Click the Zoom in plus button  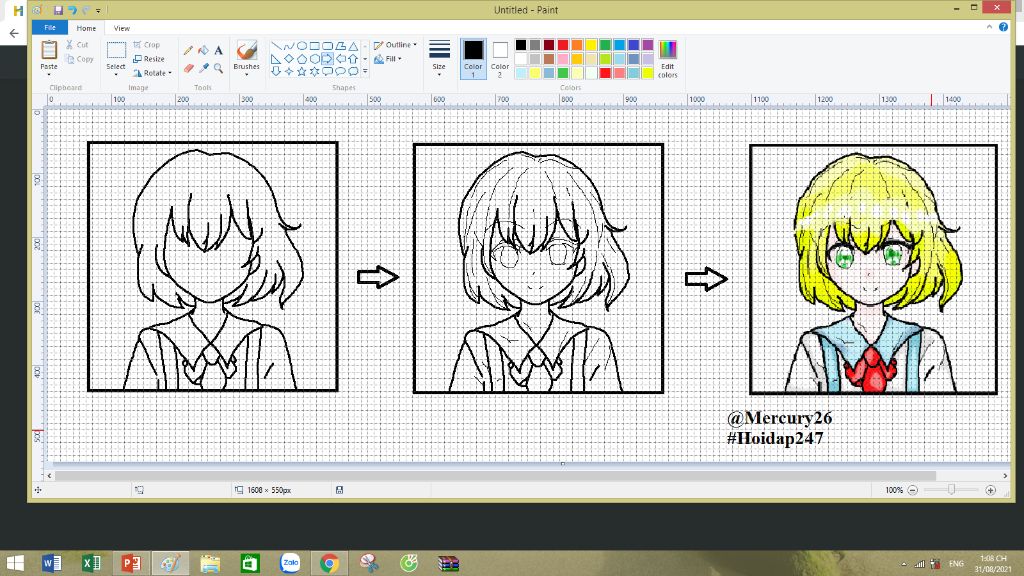[990, 490]
